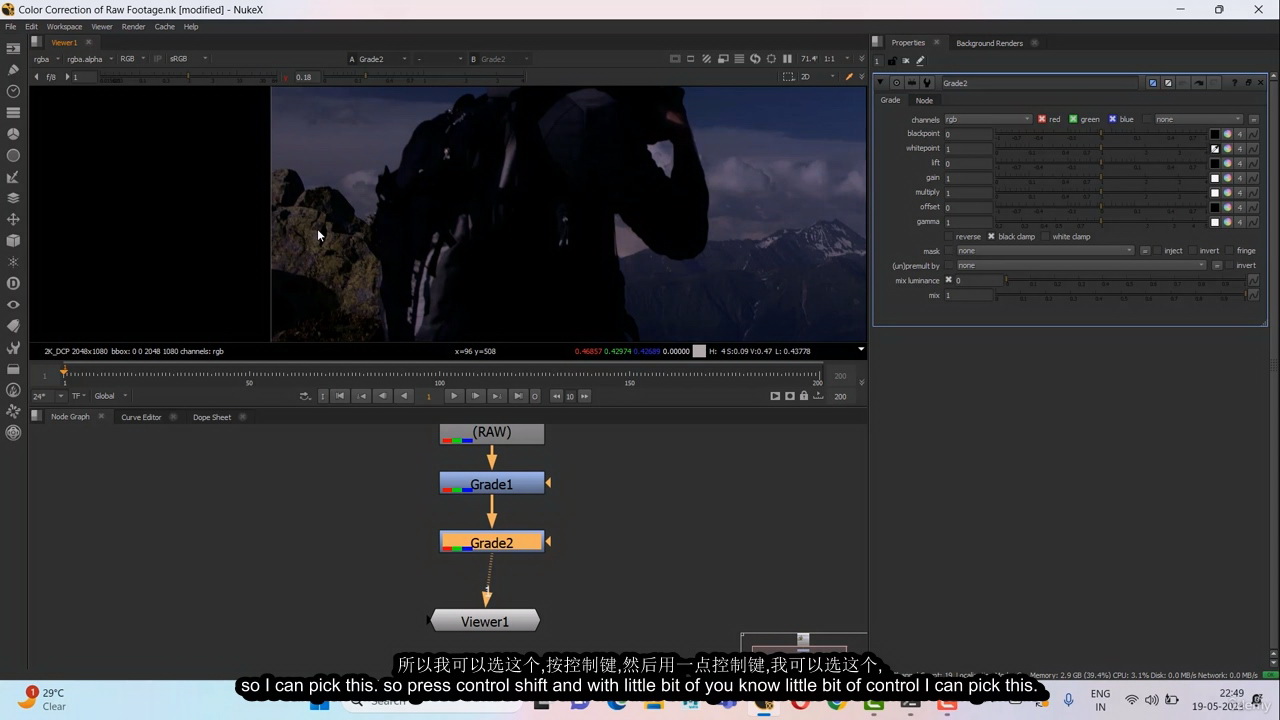This screenshot has width=1280, height=720.
Task: Play forward in the viewer timeline
Action: pyautogui.click(x=454, y=396)
